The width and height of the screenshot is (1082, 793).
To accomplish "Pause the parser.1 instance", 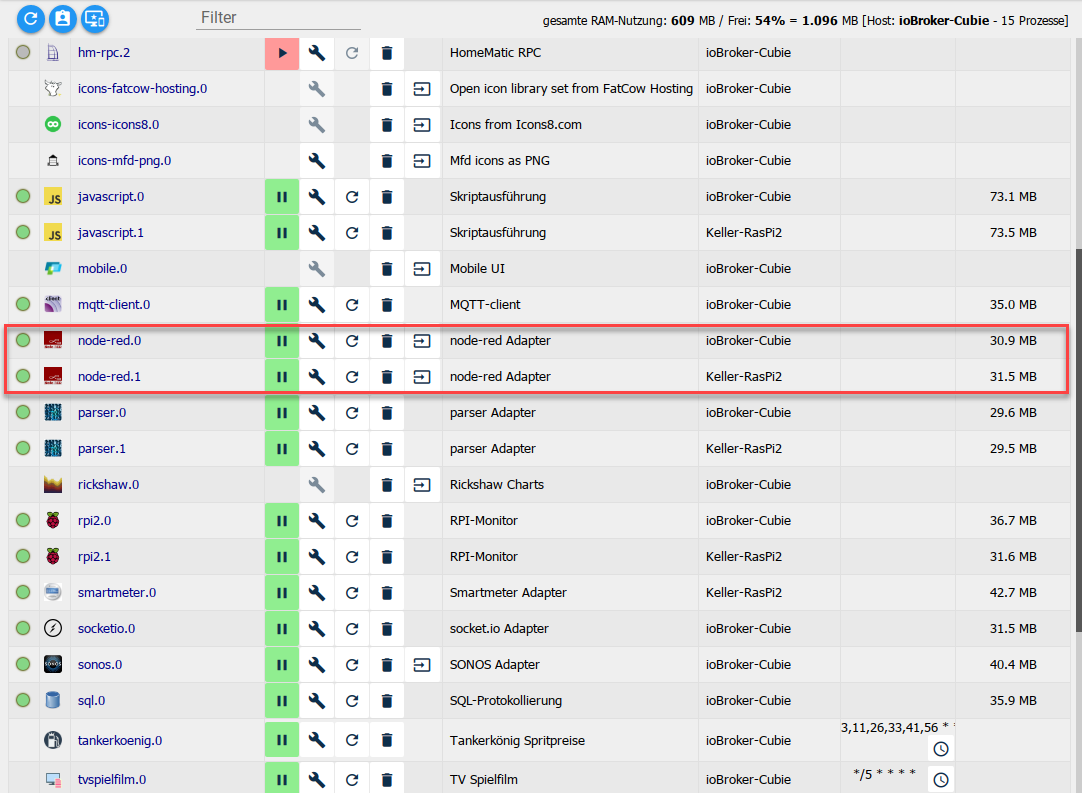I will [x=282, y=449].
